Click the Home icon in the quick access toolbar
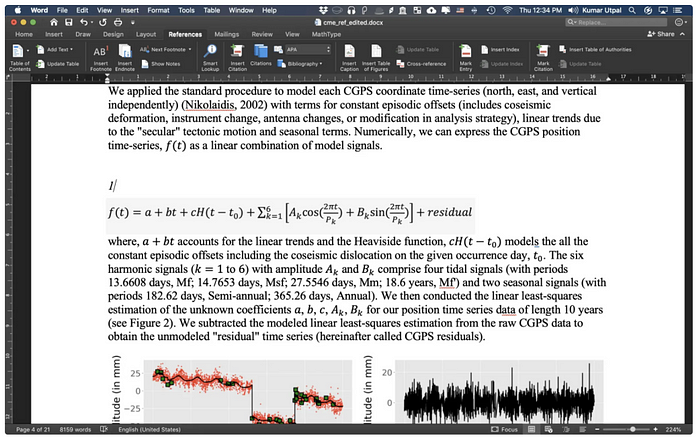This screenshot has height=442, width=700. 54,22
